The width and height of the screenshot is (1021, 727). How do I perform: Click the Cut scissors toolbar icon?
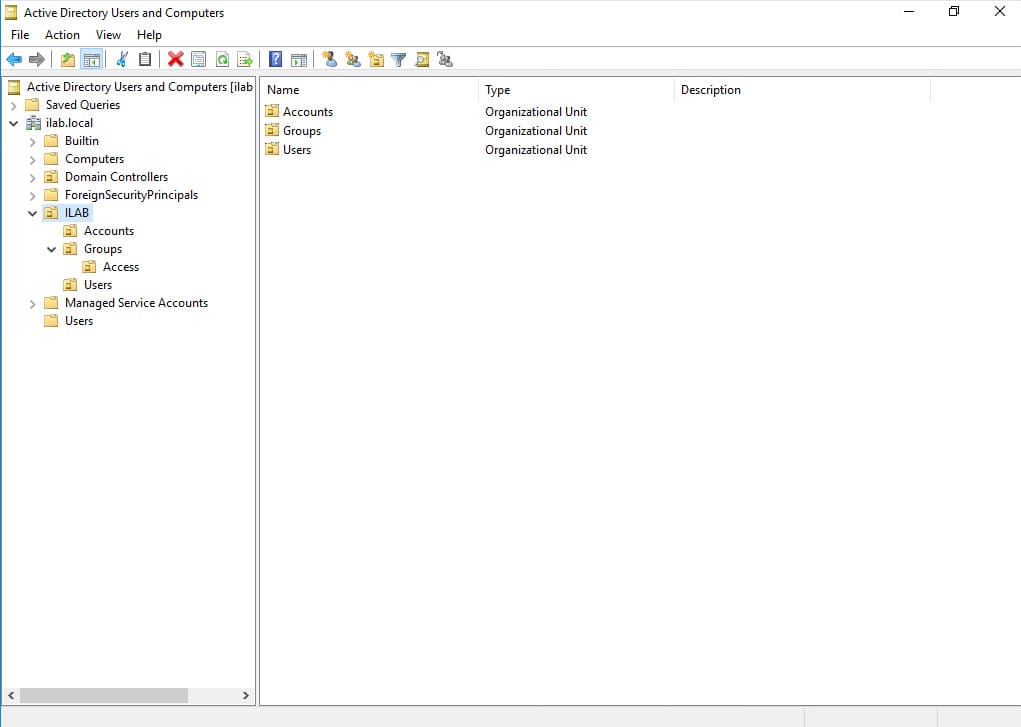coord(122,60)
